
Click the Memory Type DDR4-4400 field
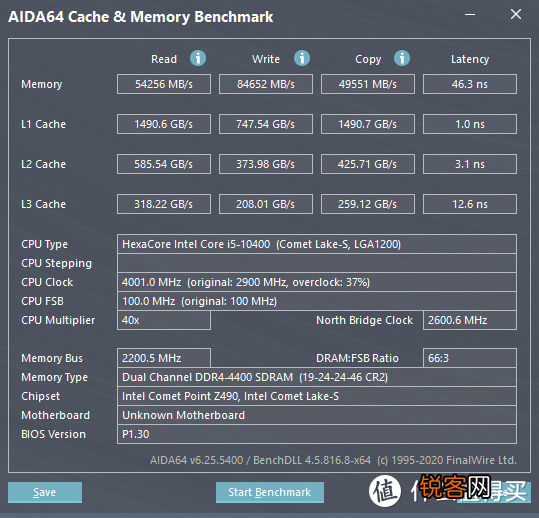click(x=317, y=377)
